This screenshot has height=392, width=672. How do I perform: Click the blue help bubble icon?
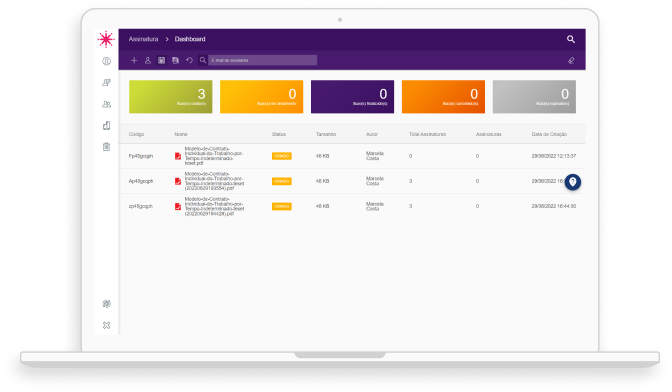click(573, 182)
